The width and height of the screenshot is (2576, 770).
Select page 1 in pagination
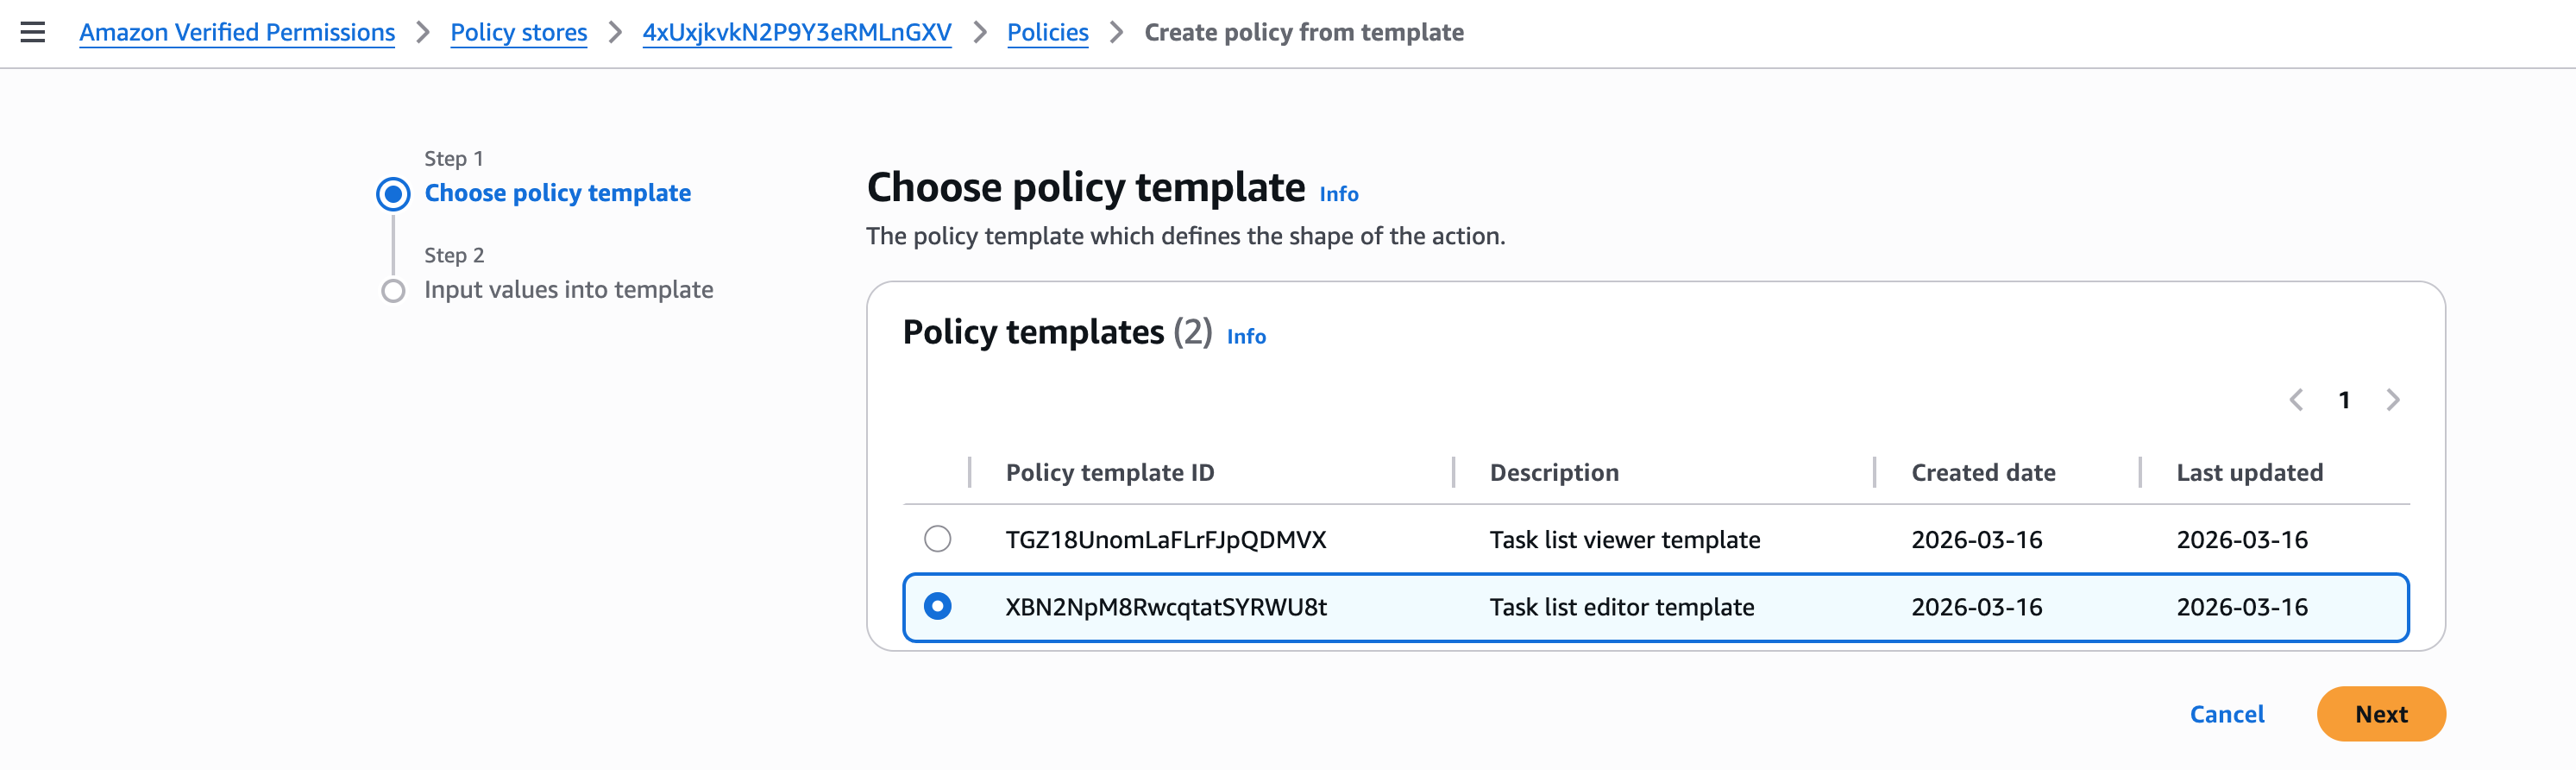pos(2344,400)
